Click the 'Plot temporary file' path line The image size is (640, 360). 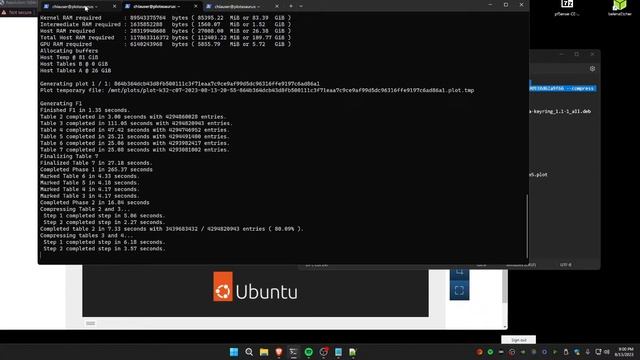click(257, 90)
